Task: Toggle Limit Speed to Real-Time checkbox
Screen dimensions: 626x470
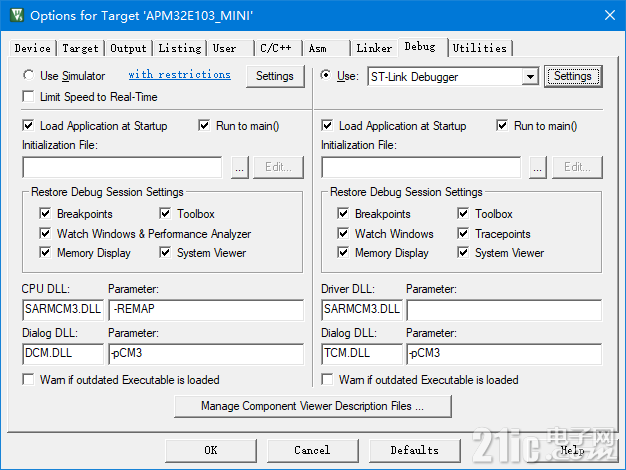Action: (x=28, y=97)
